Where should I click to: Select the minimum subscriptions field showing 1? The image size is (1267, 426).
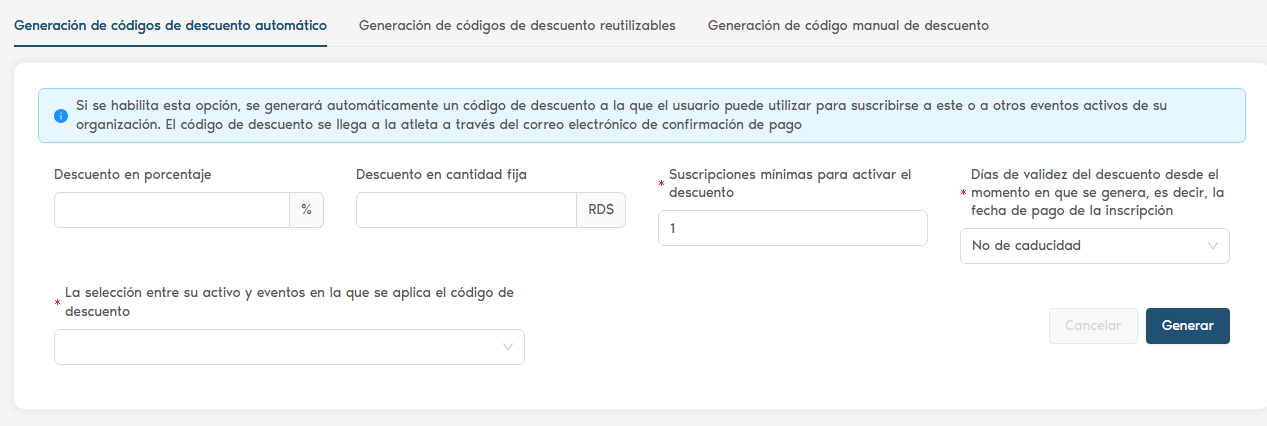coord(792,228)
